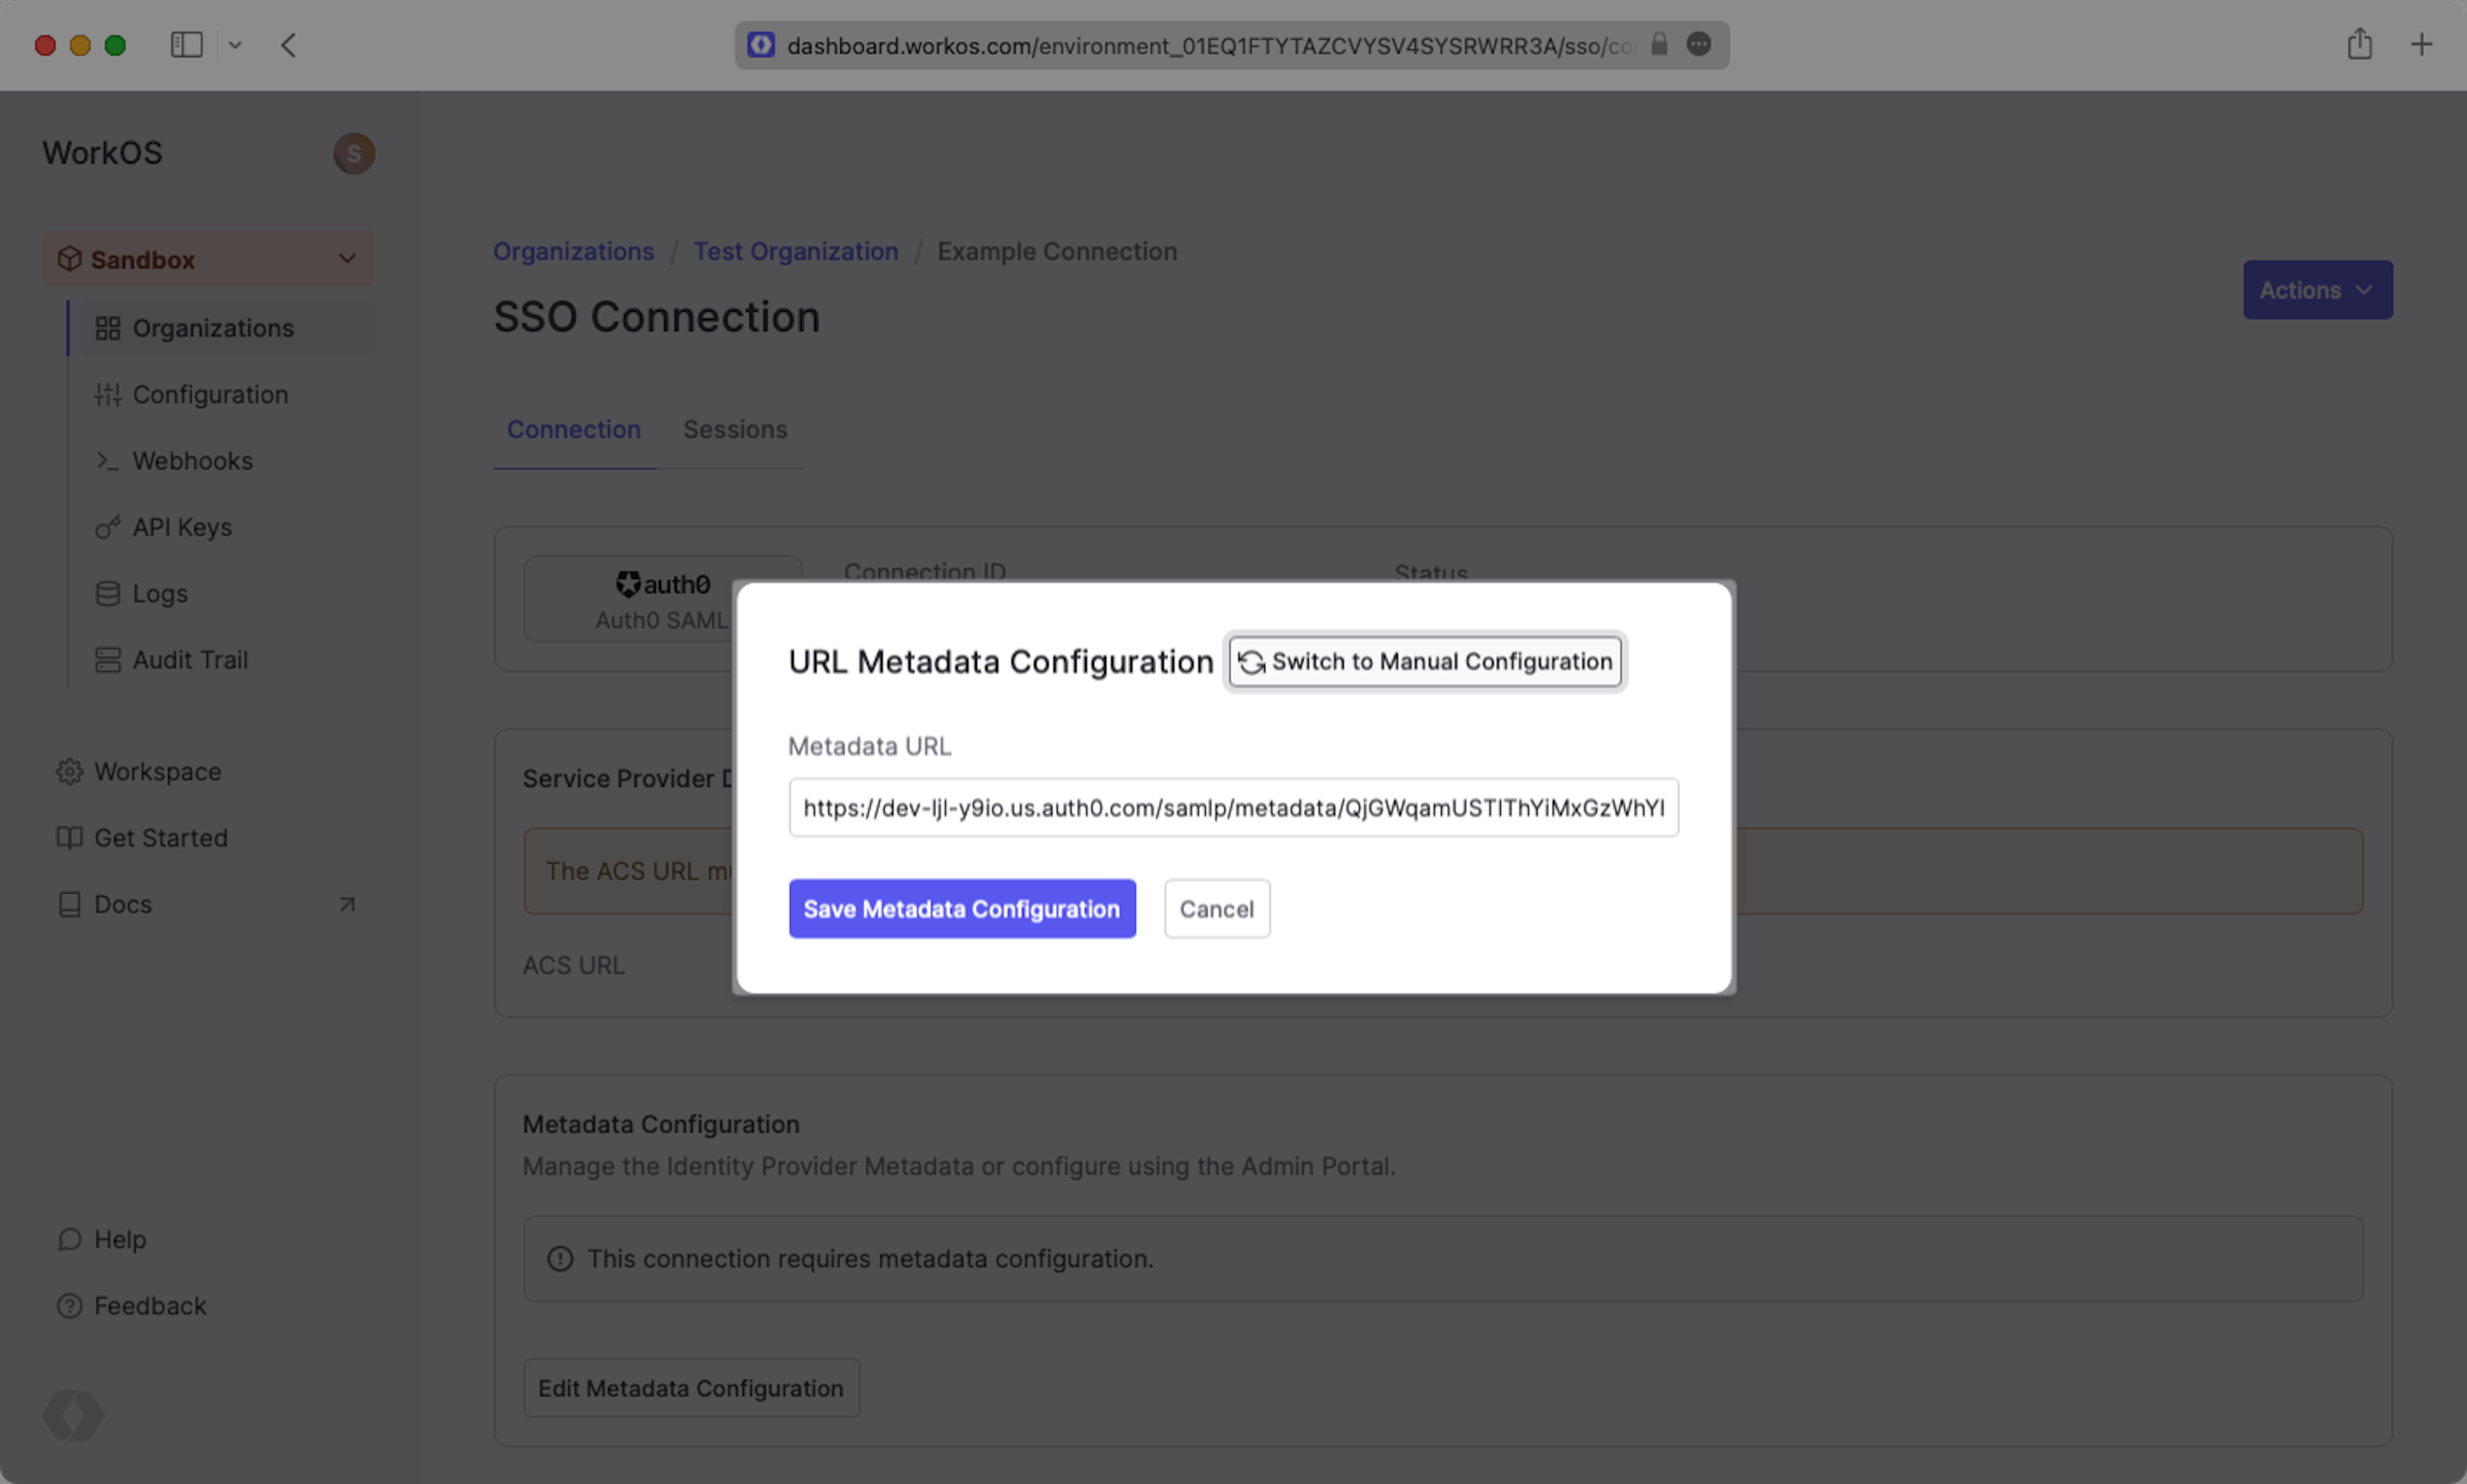Click the Logs database icon

108,594
